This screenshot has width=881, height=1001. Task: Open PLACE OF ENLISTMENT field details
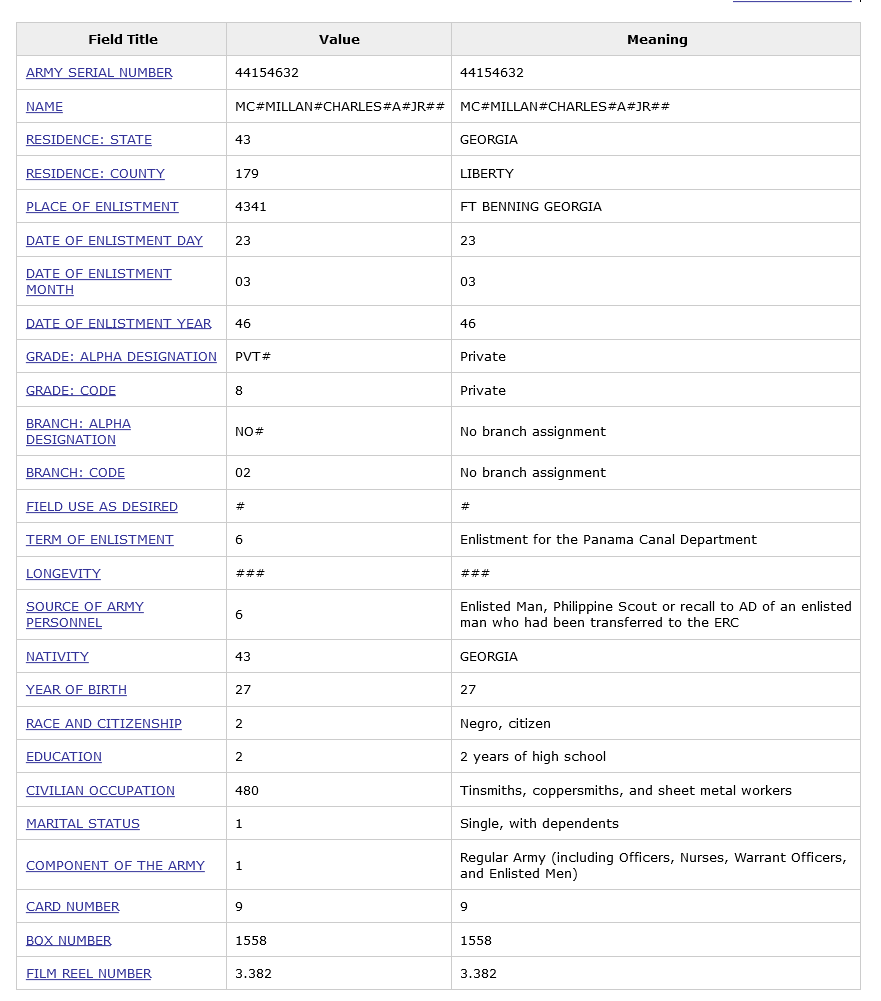point(102,207)
